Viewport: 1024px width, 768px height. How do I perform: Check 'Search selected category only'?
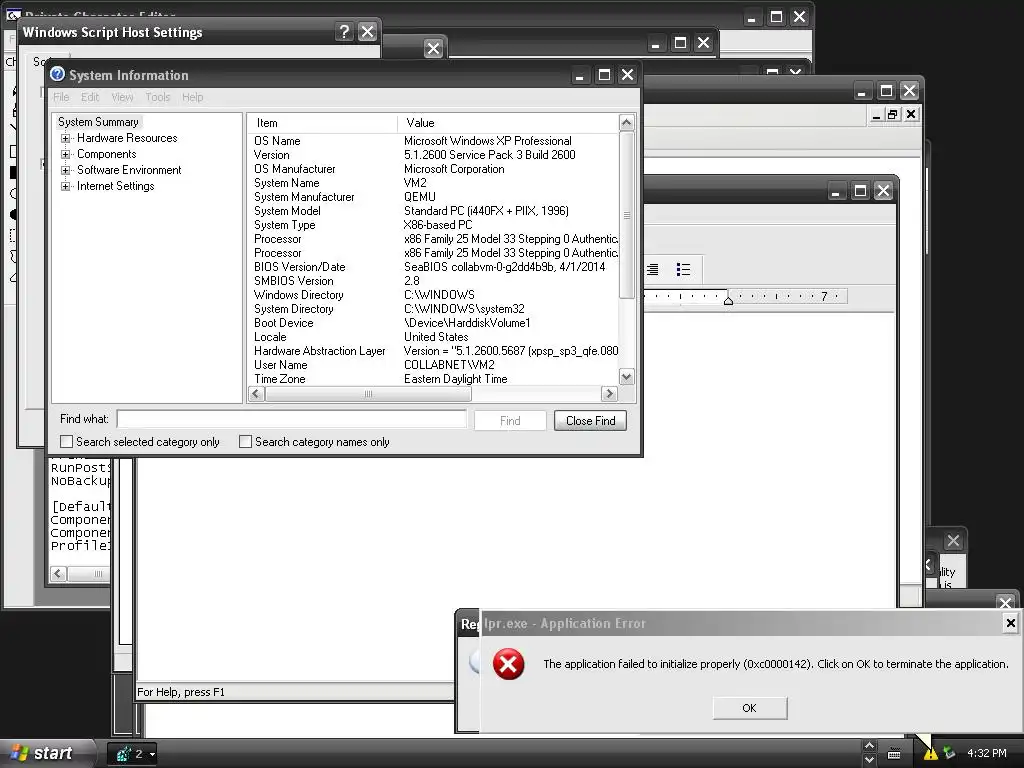[x=66, y=442]
